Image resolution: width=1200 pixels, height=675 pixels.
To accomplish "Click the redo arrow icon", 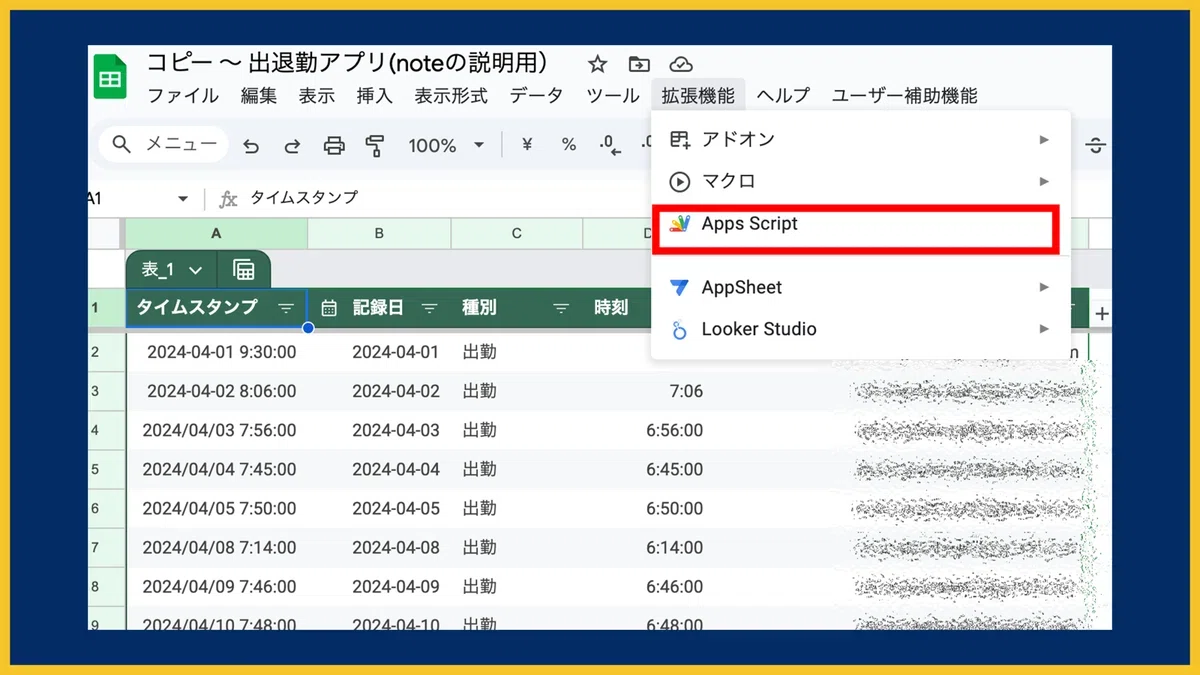I will click(x=292, y=146).
